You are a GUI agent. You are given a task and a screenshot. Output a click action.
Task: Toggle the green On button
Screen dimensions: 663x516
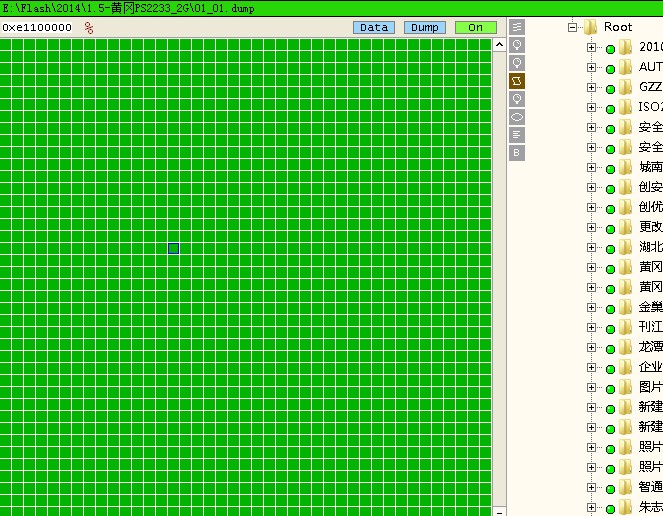476,27
